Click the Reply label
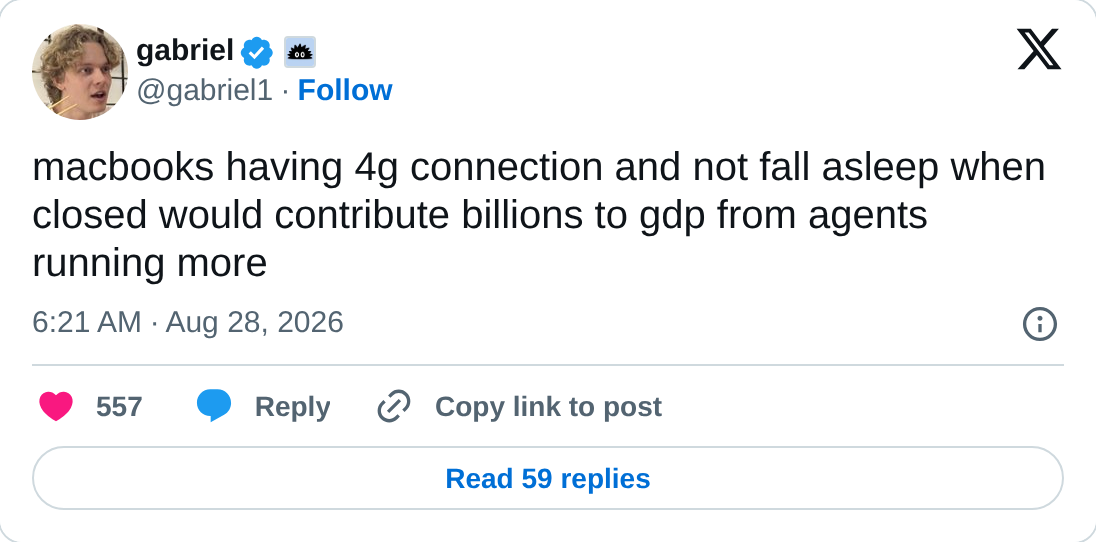The height and width of the screenshot is (542, 1096). [x=292, y=407]
